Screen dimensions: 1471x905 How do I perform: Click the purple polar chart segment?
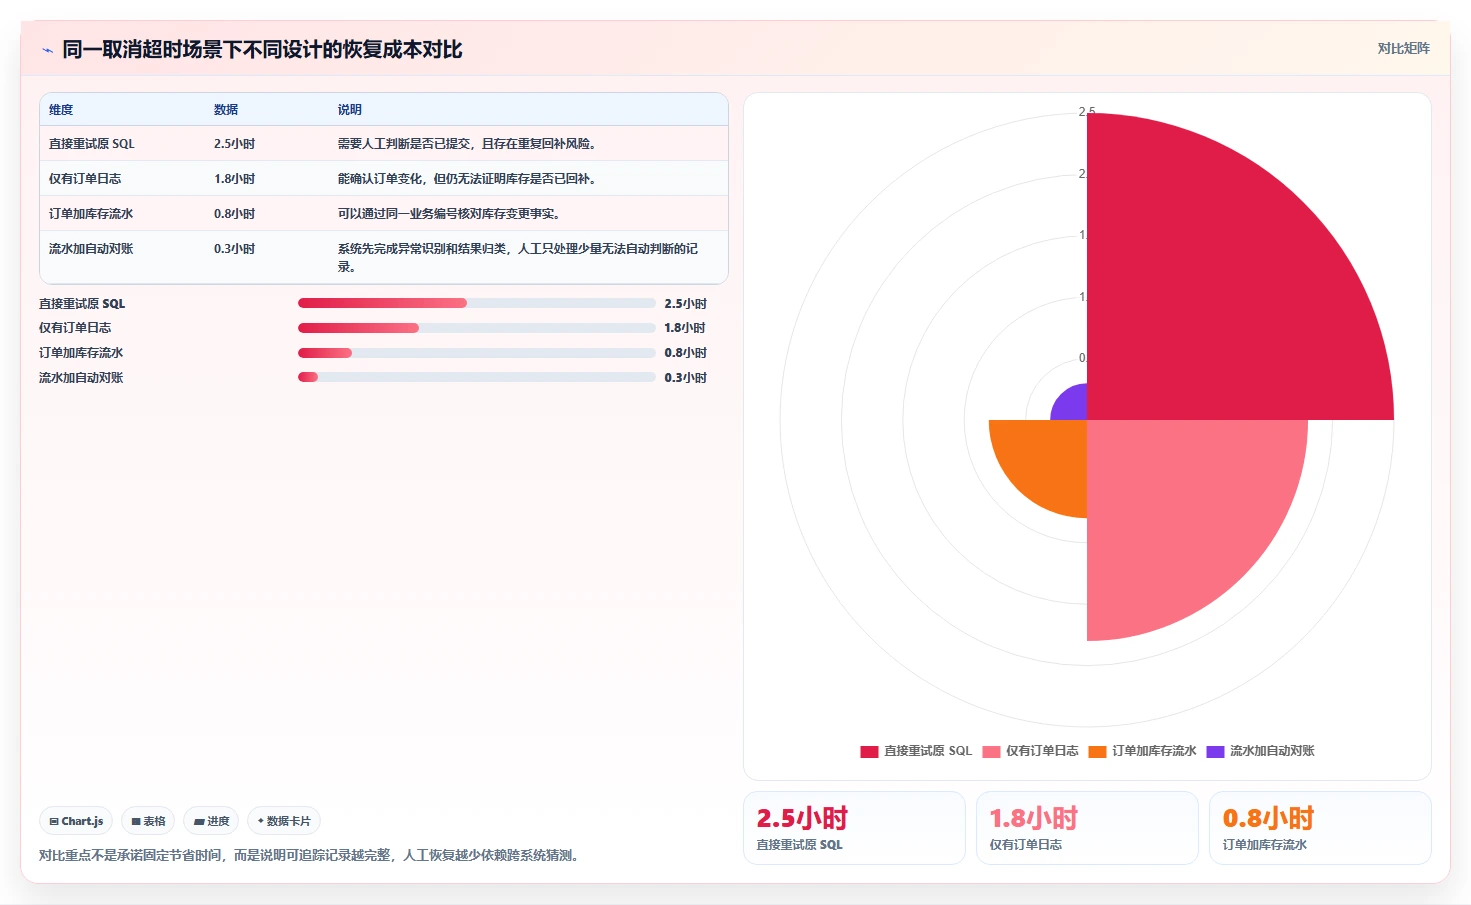[x=1074, y=406]
